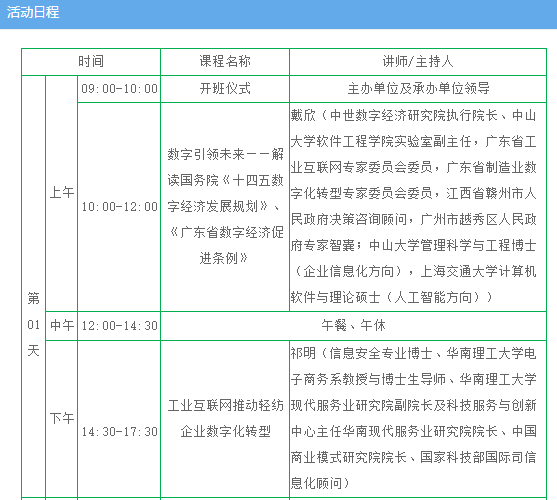Click the 数字引领未来 course title cell
557x500 pixels.
(225, 207)
